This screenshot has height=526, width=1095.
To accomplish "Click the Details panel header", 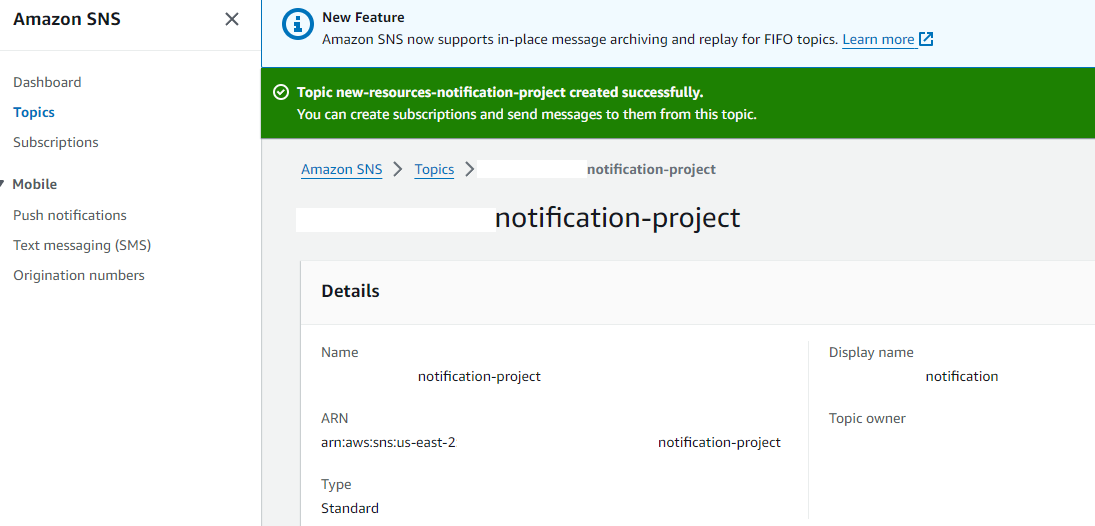I will (350, 291).
